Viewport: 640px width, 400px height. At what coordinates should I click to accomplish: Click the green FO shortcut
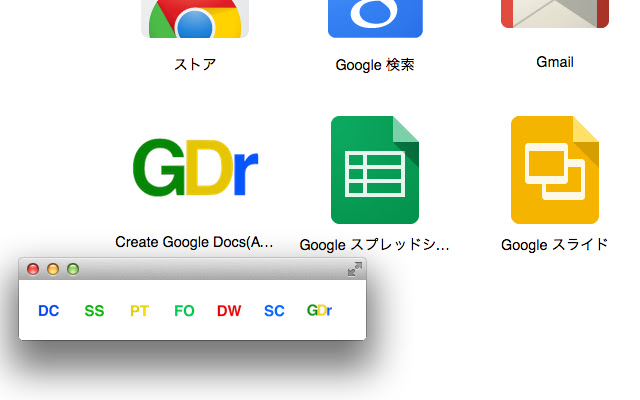(x=184, y=311)
